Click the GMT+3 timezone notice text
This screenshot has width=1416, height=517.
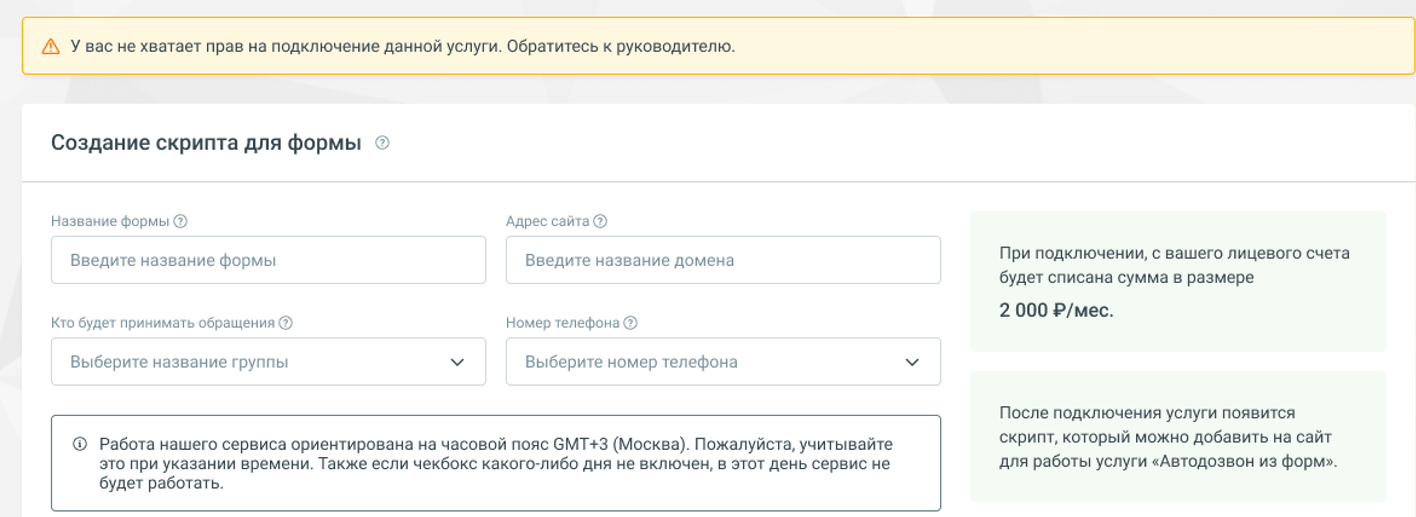495,463
